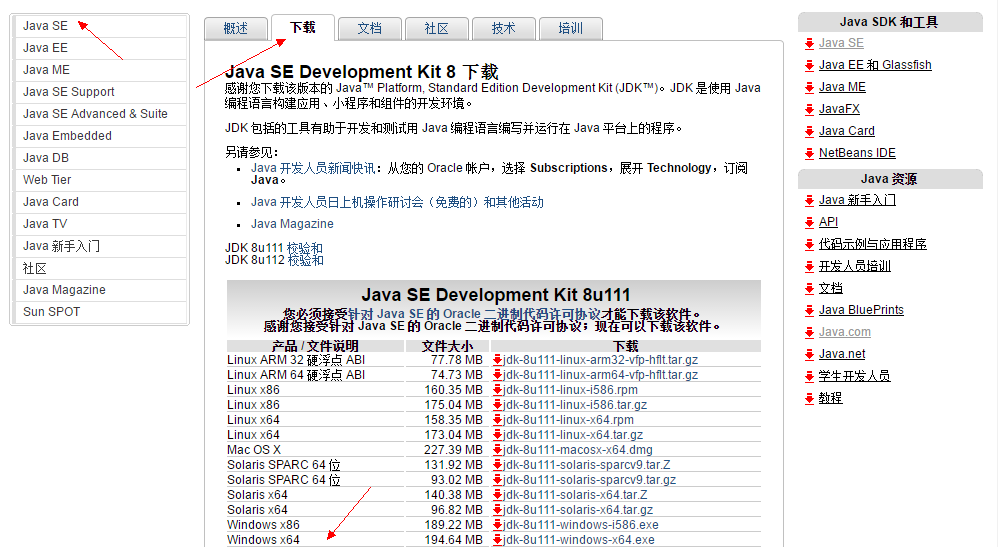Download jdk-8u111-windows-x64.exe file link
The height and width of the screenshot is (547, 998).
pyautogui.click(x=579, y=540)
